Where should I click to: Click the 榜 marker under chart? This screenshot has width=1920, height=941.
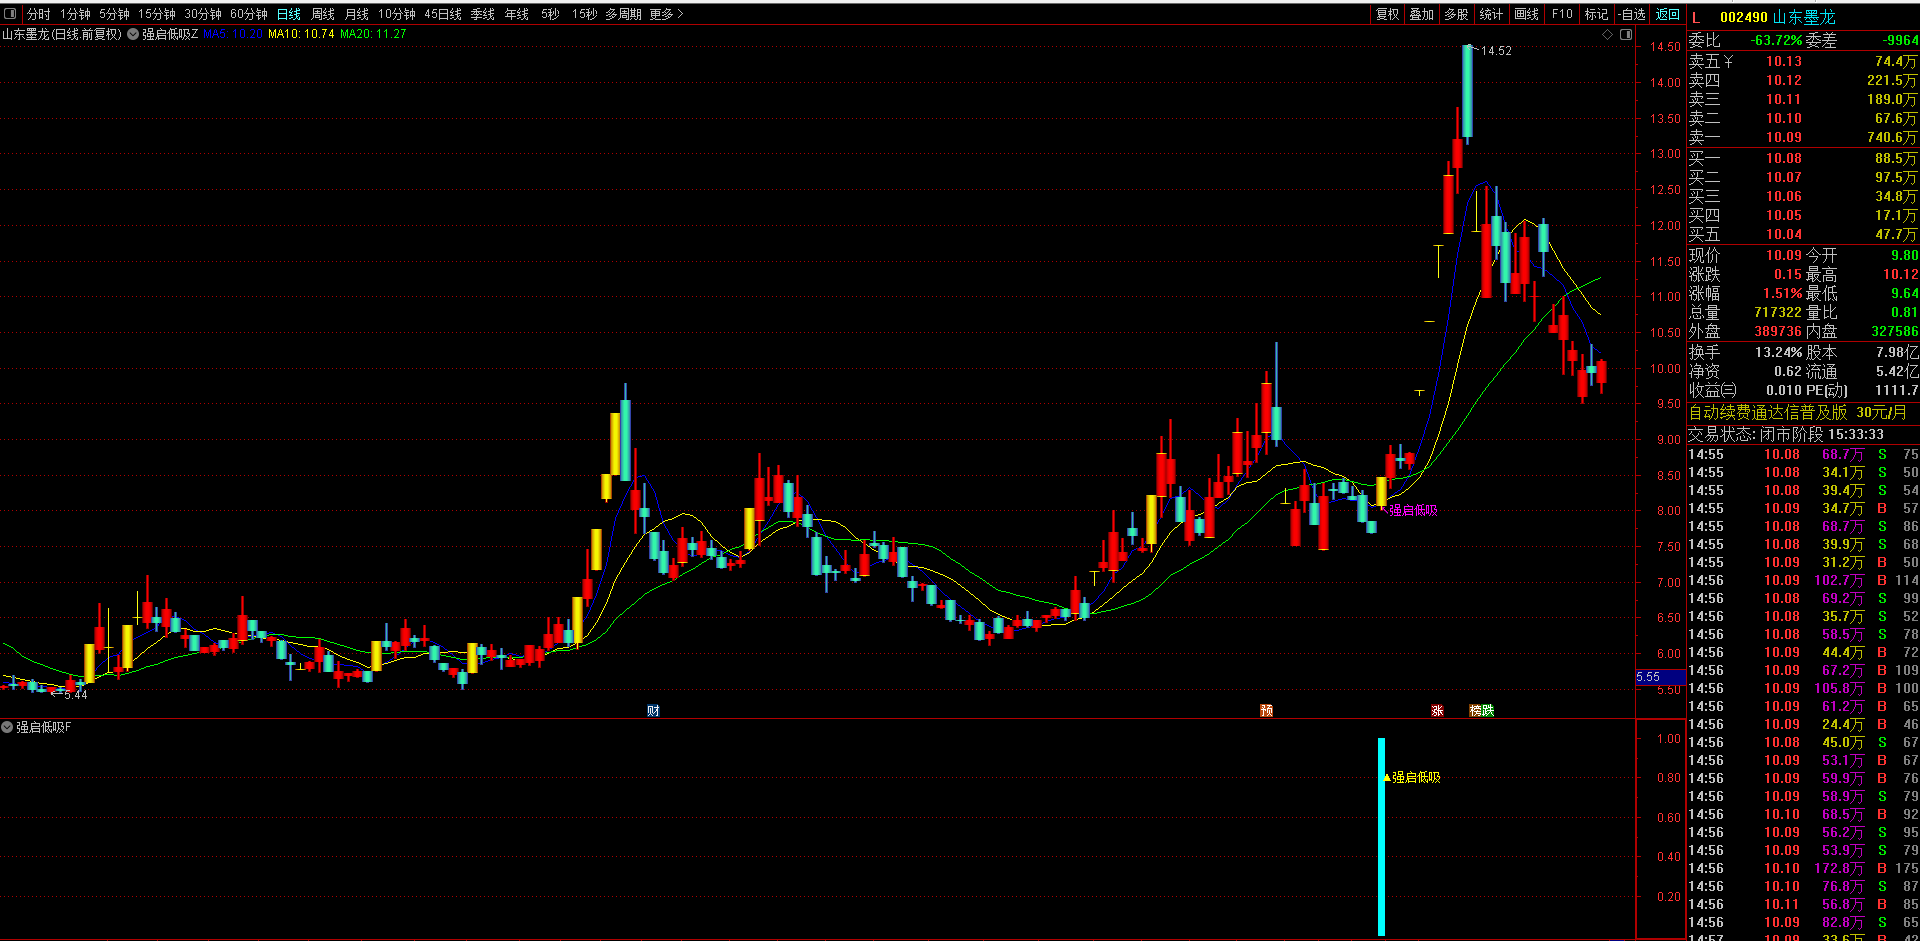click(1475, 711)
